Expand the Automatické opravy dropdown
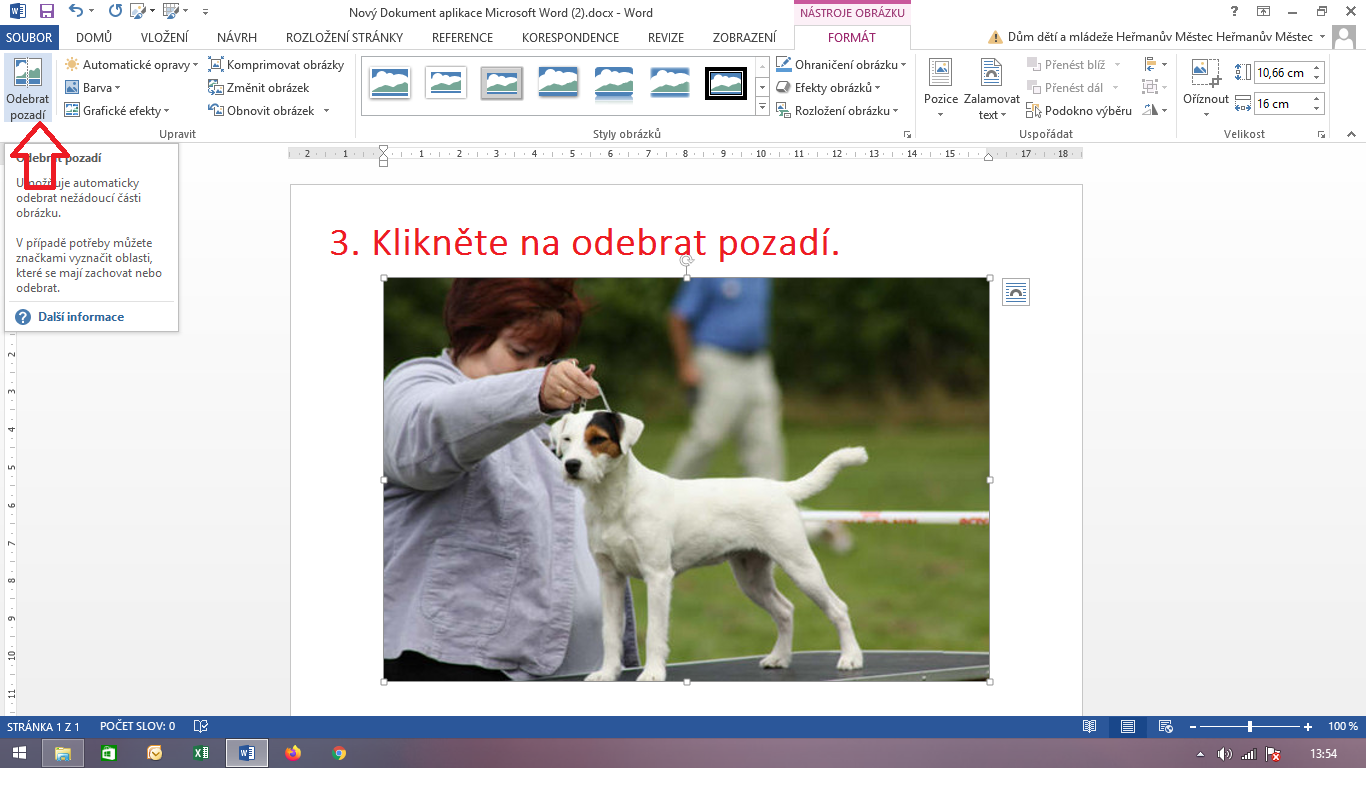 tap(132, 65)
